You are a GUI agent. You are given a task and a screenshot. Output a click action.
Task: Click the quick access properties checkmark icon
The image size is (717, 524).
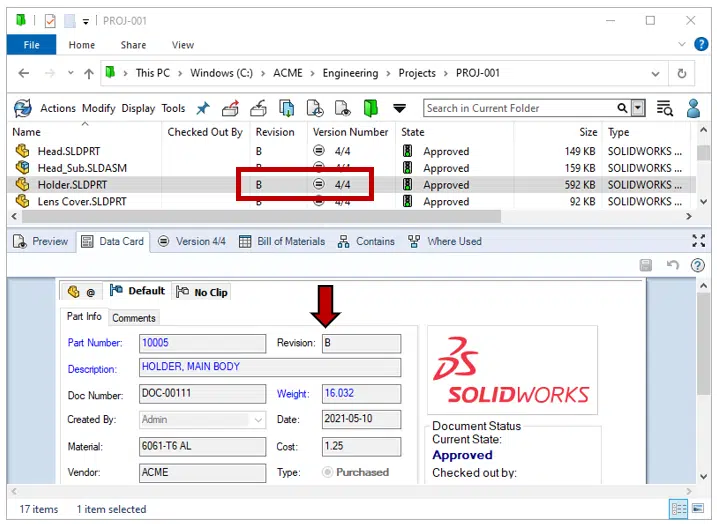50,21
